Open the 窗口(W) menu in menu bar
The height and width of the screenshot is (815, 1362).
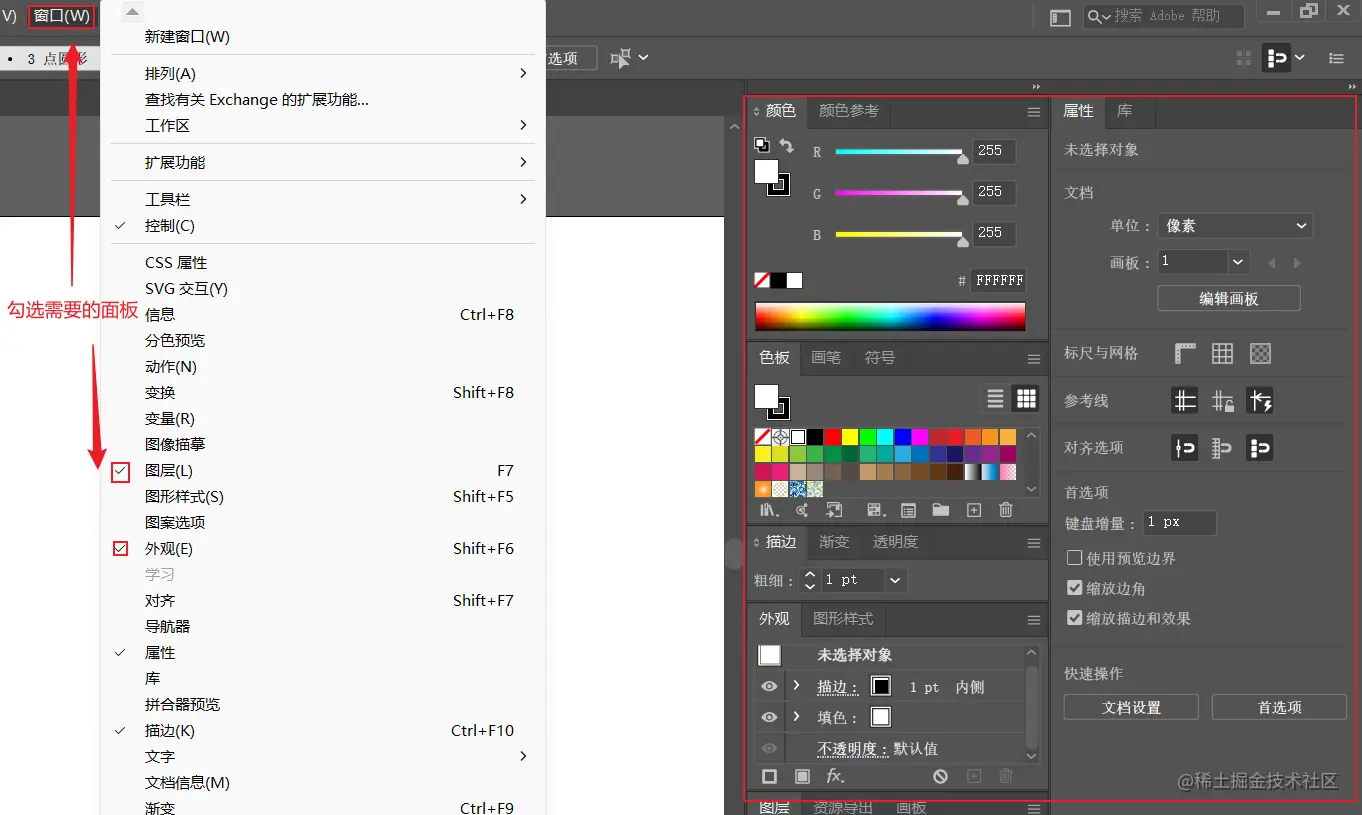tap(62, 16)
